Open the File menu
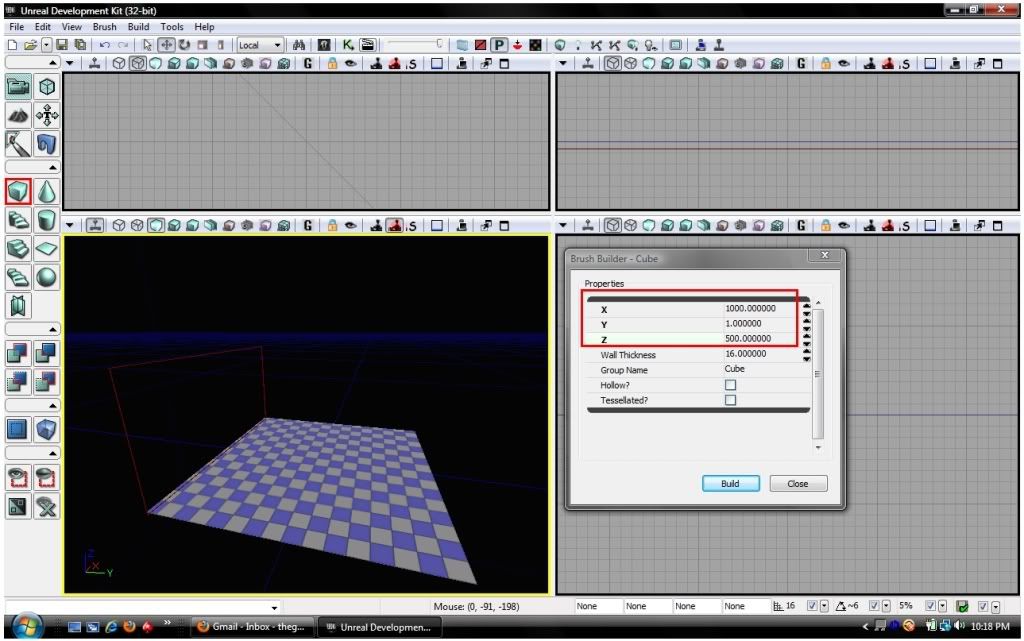The height and width of the screenshot is (641, 1024). 16,27
